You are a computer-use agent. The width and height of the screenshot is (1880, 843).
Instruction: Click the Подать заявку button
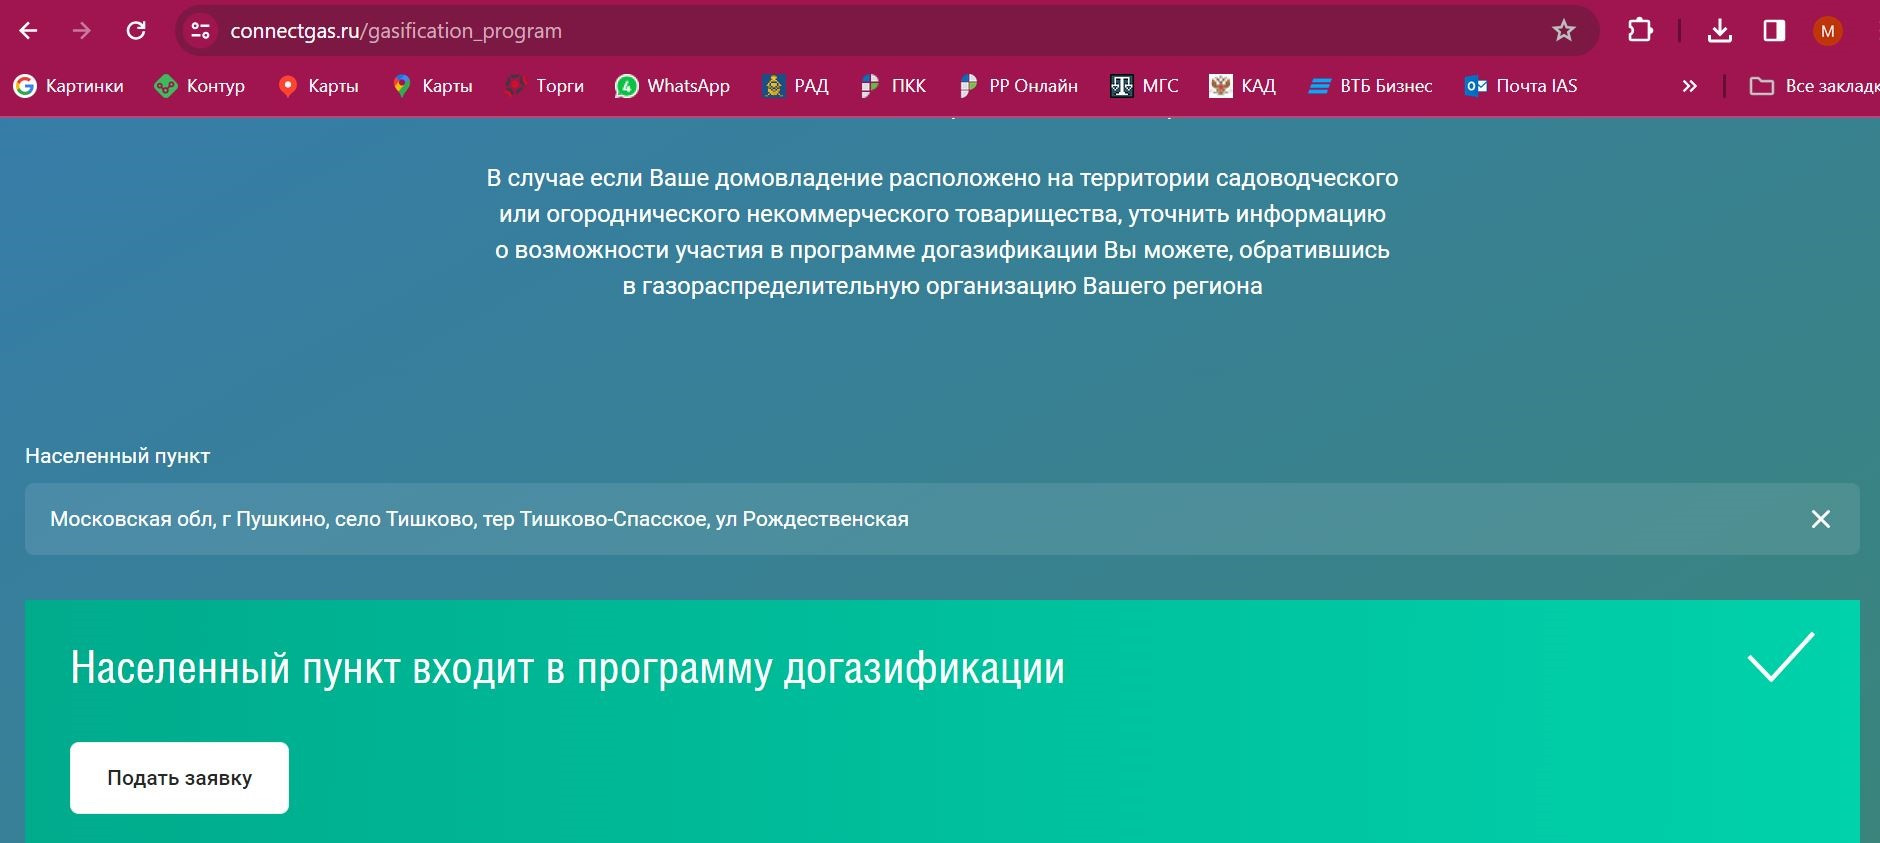tap(179, 778)
